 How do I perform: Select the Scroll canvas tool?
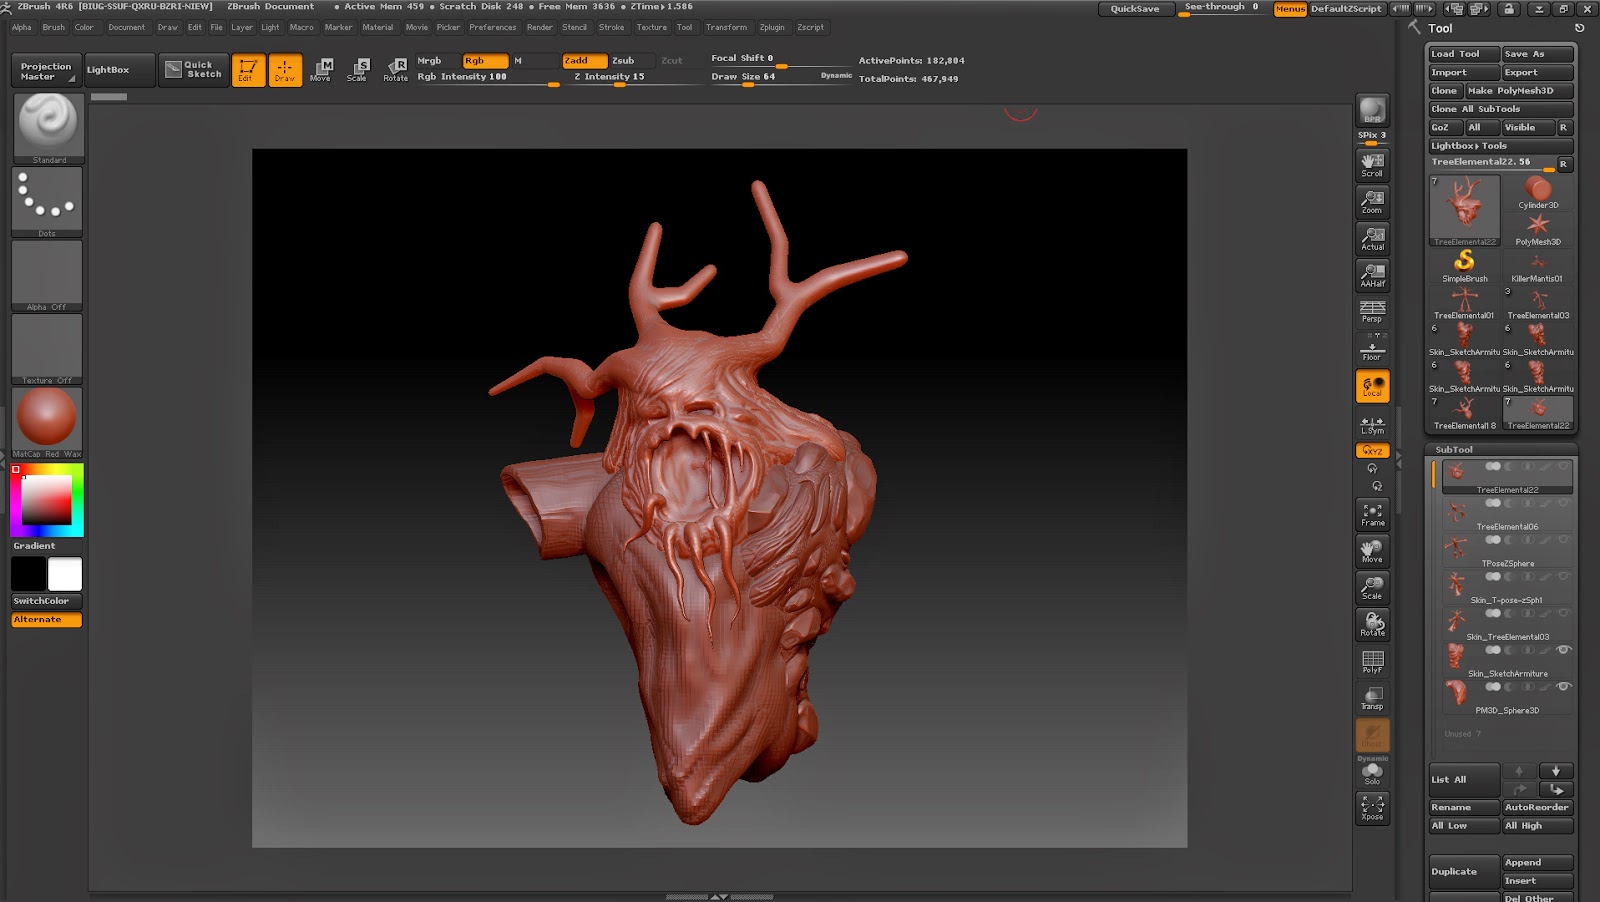pyautogui.click(x=1372, y=164)
